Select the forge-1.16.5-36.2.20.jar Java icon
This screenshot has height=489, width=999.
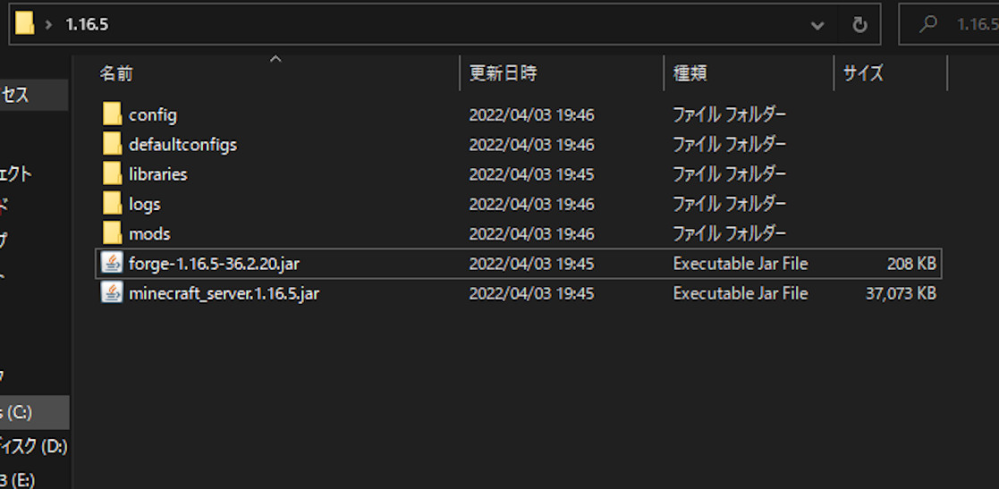pyautogui.click(x=112, y=263)
